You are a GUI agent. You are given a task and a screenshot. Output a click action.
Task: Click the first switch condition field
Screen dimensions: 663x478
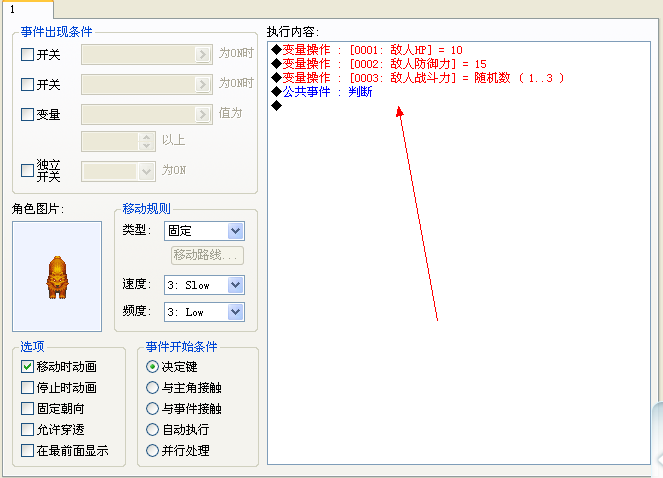(147, 55)
